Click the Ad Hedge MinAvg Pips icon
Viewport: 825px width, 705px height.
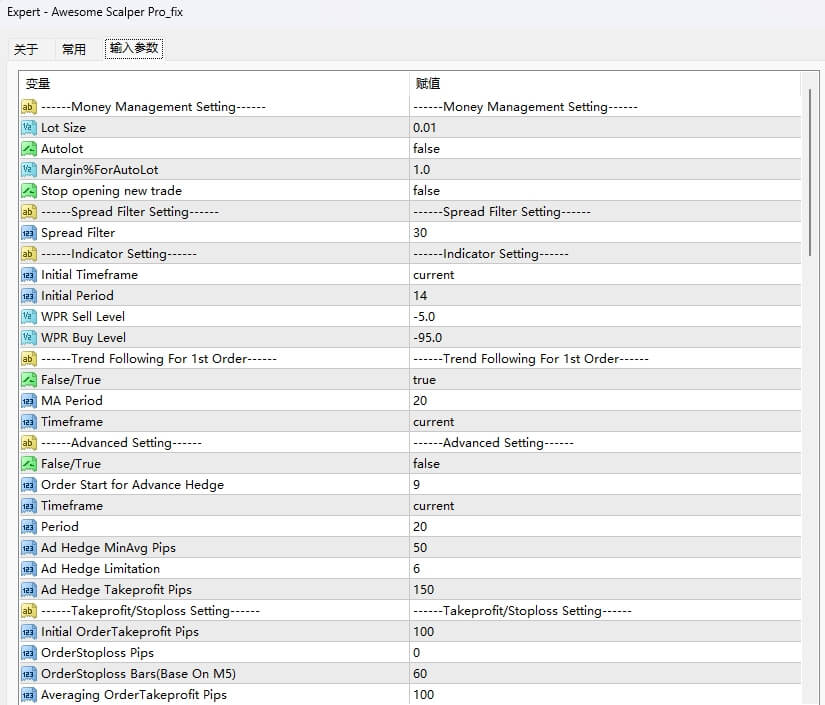tap(28, 548)
